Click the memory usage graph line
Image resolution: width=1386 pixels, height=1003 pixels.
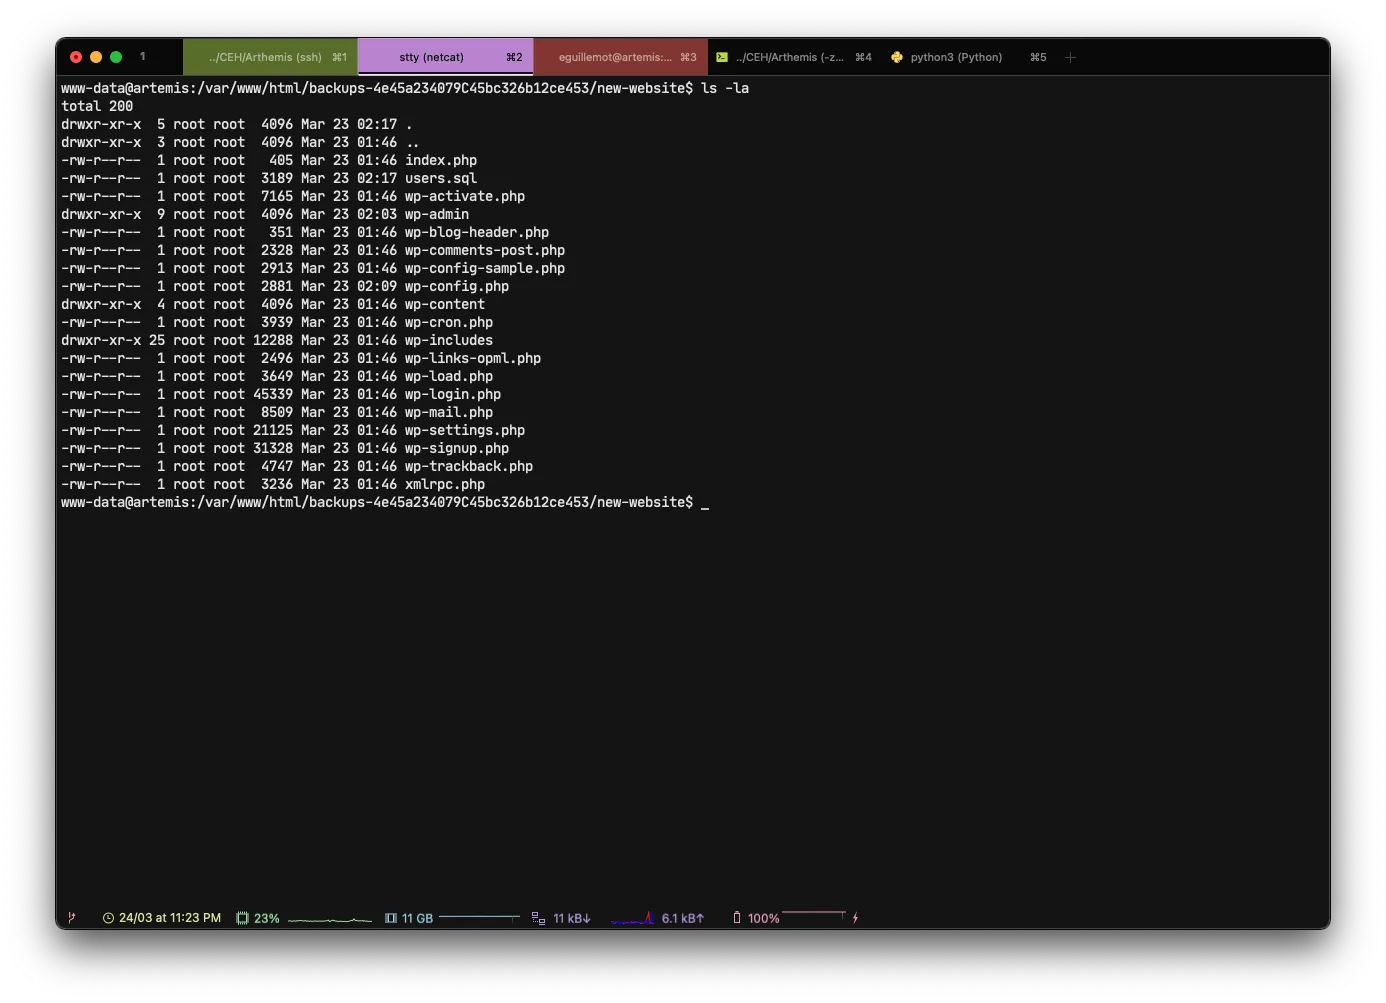(x=479, y=917)
